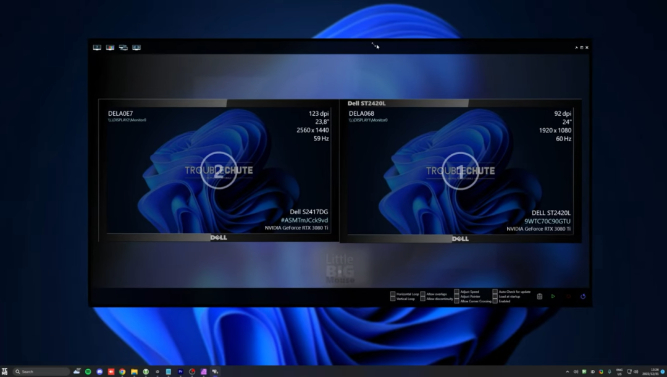This screenshot has width=667, height=377.
Task: Check the Adjust Speed option
Action: pos(456,292)
